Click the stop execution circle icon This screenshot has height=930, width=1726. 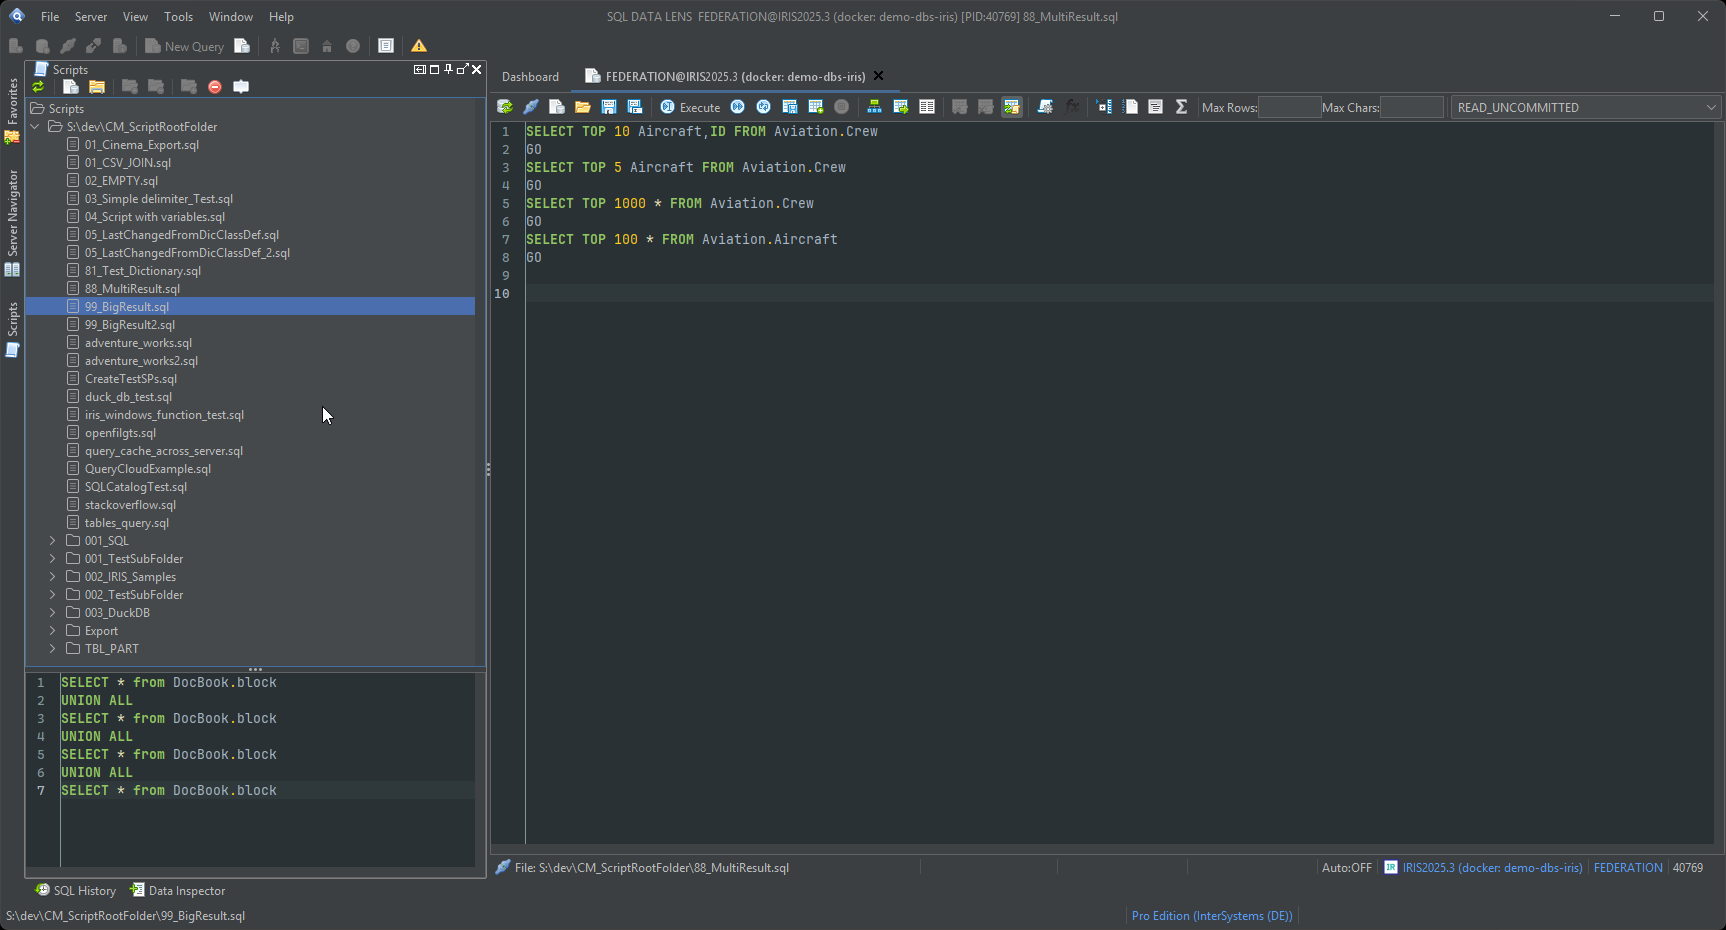coord(842,107)
